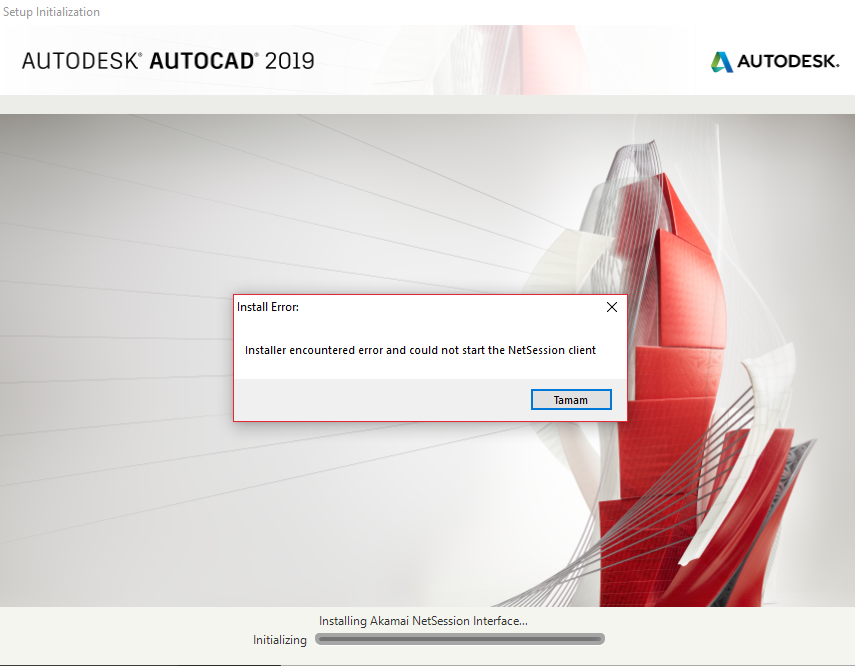The image size is (855, 666).
Task: Select the installer header banner area
Action: (x=427, y=60)
